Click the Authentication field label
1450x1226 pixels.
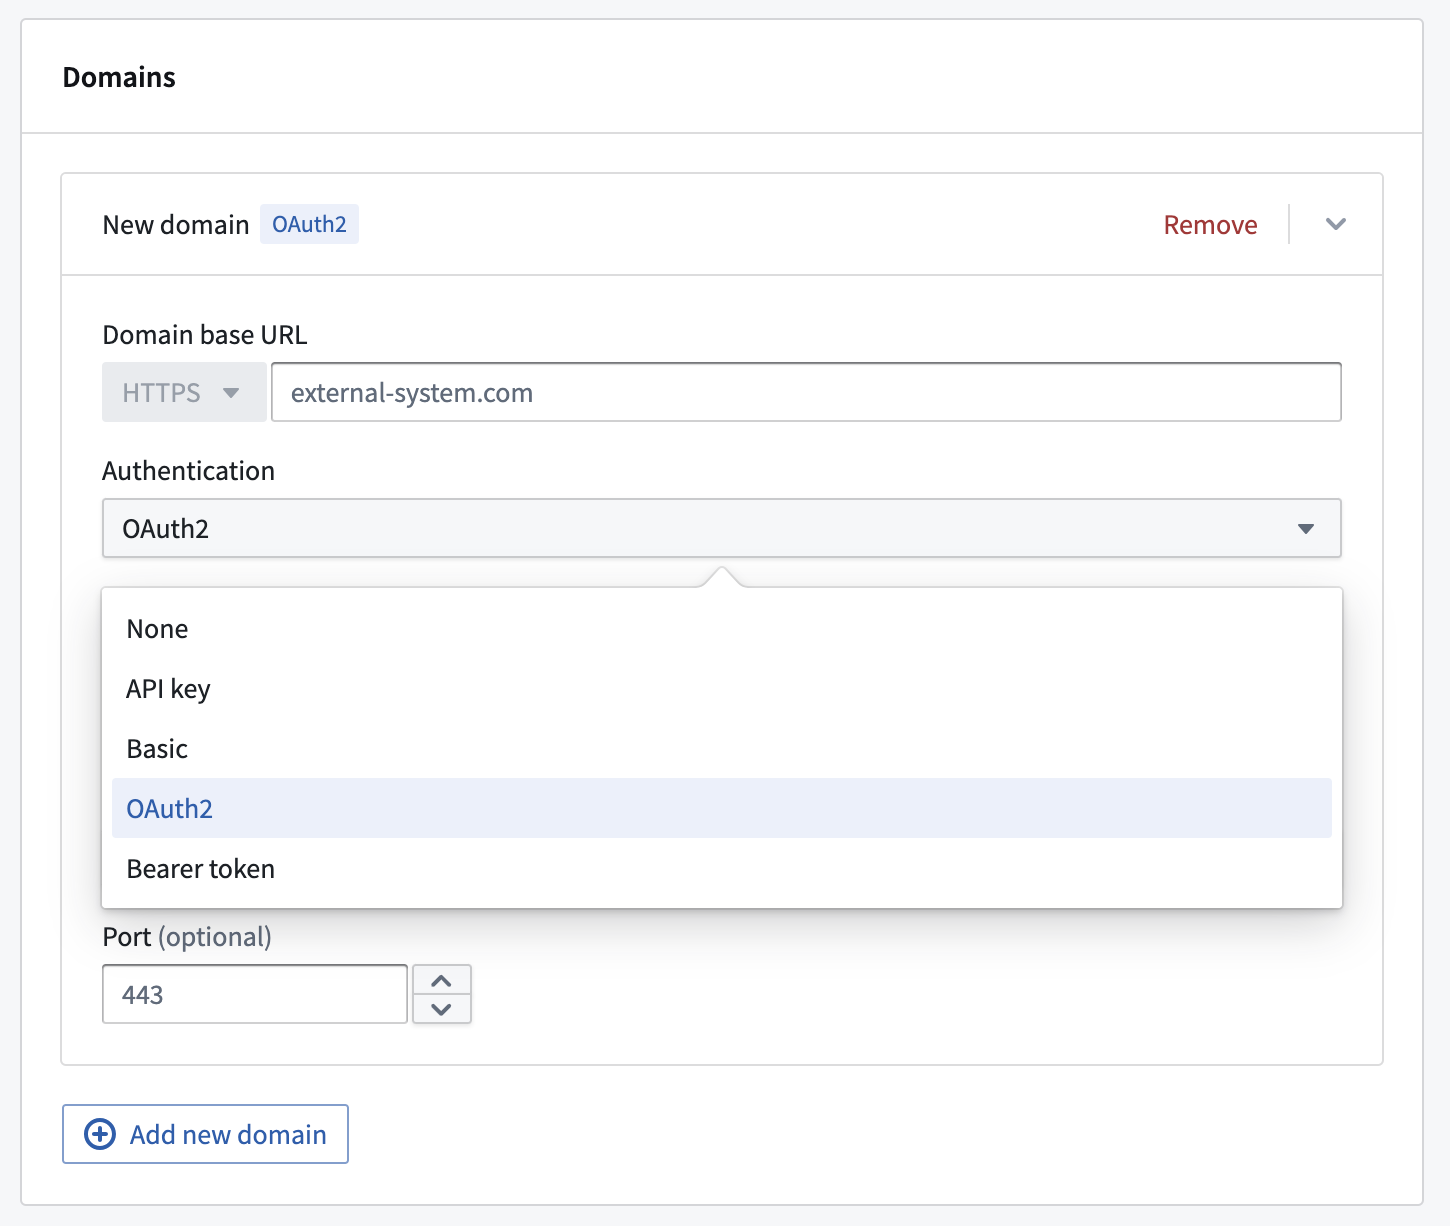[x=188, y=471]
